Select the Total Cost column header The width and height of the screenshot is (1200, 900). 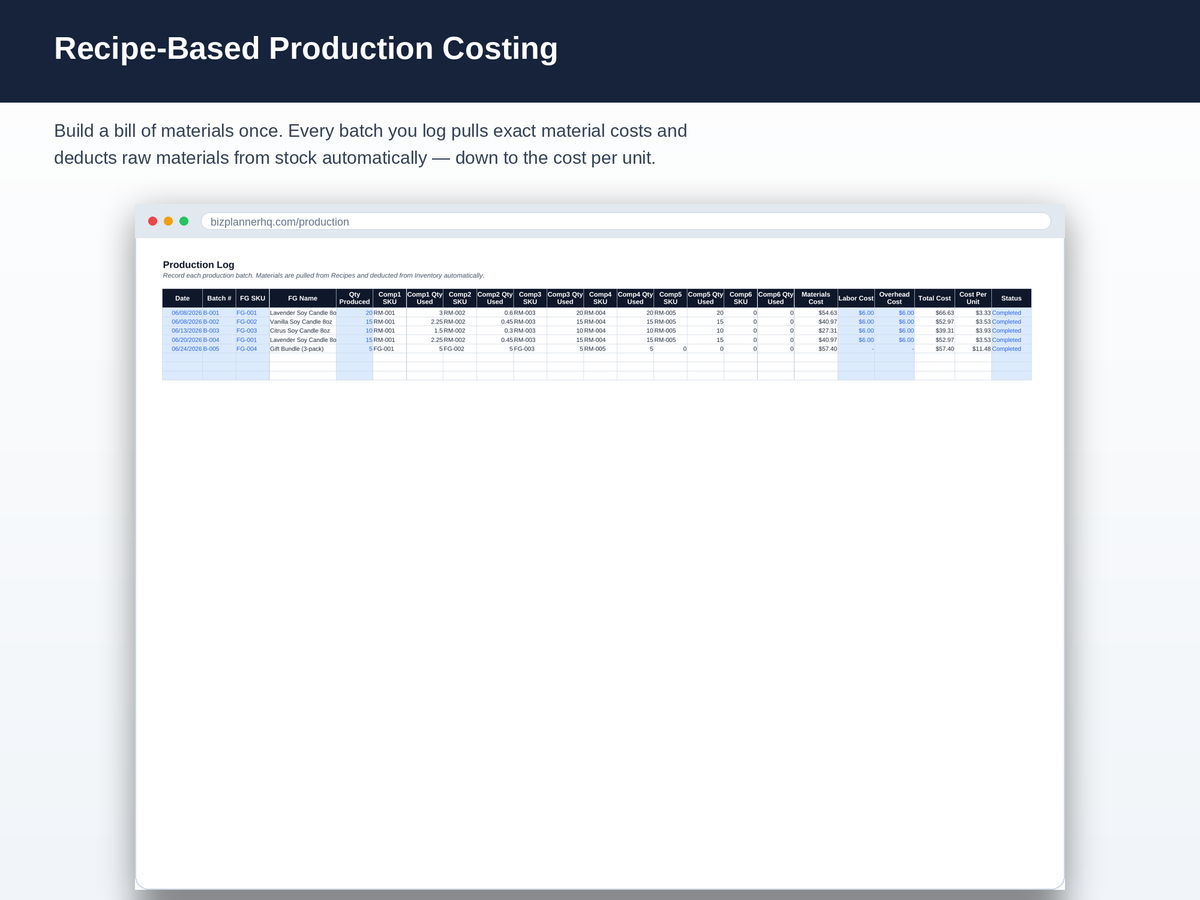pos(935,298)
